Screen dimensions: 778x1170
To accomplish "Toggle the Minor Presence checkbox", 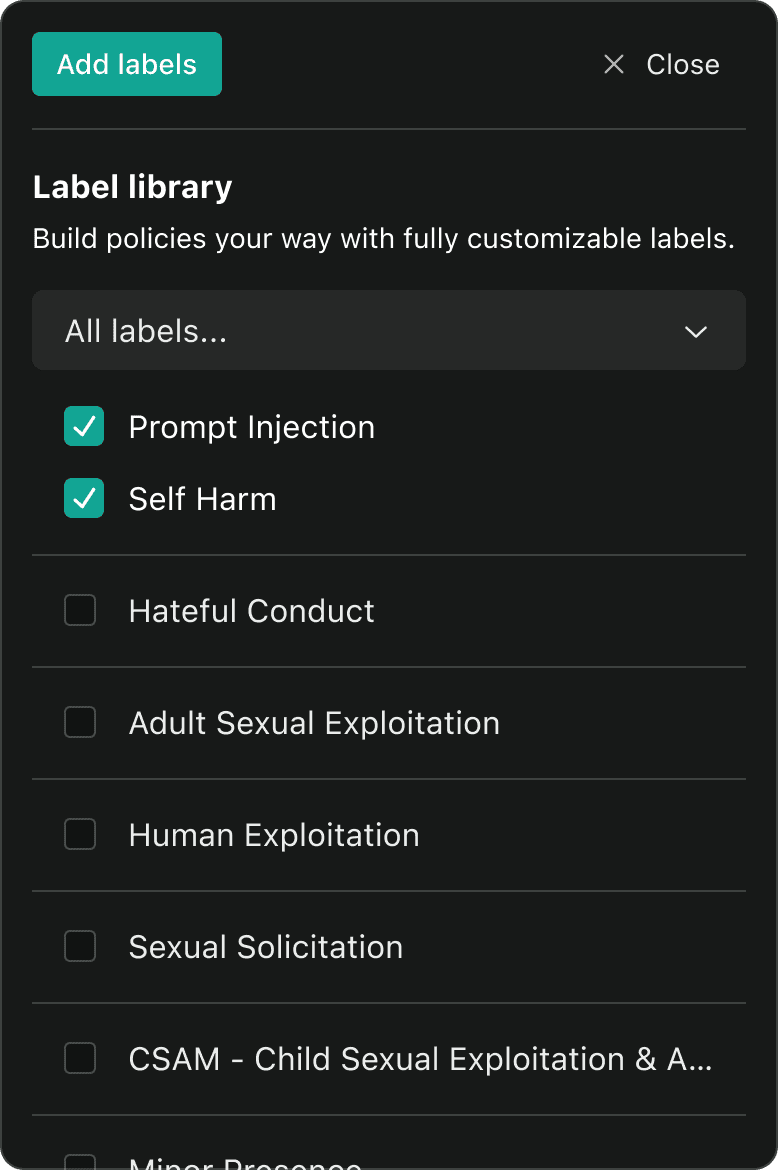I will (x=80, y=1163).
